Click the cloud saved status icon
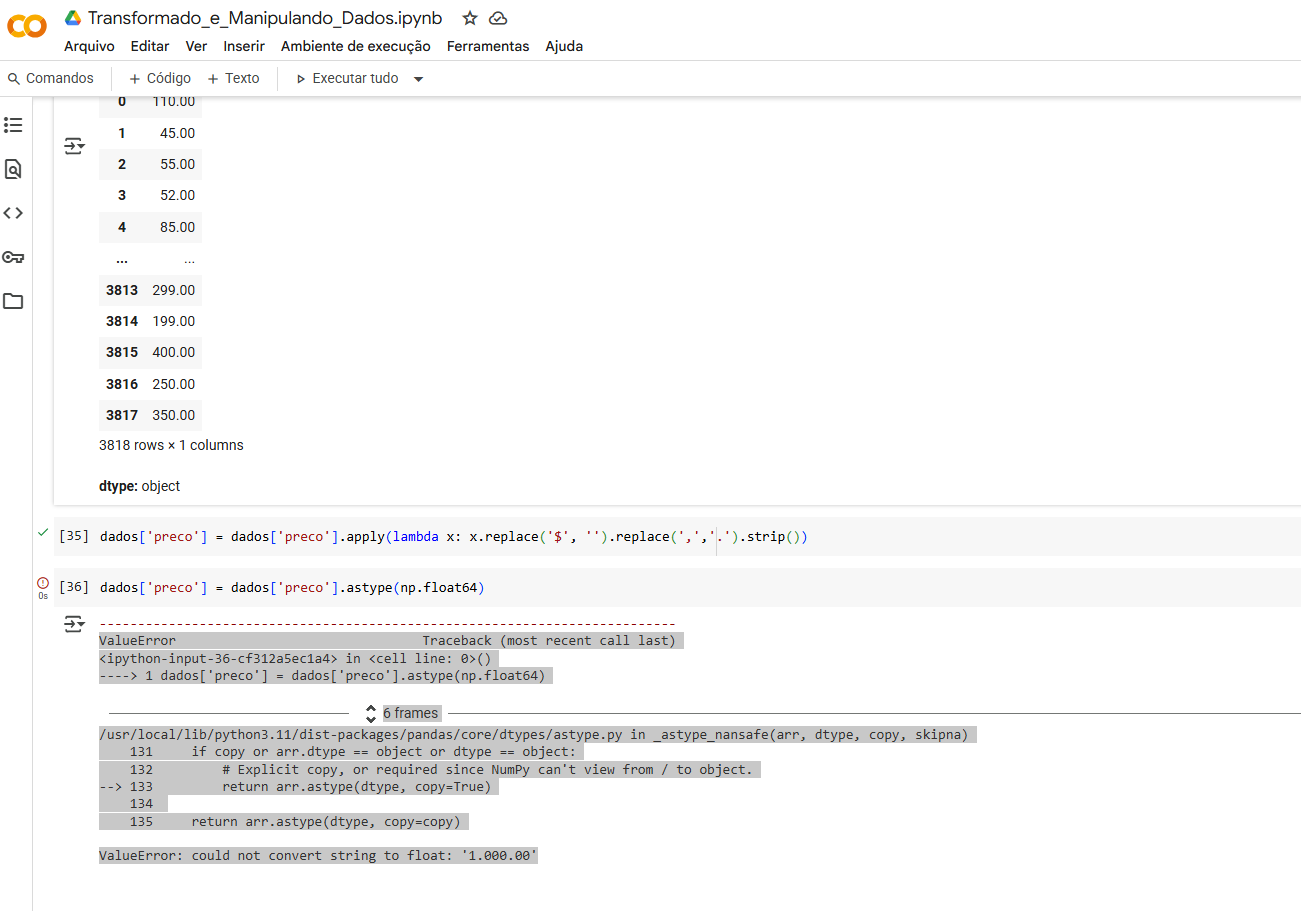Viewport: 1301px width, 911px height. (x=498, y=18)
